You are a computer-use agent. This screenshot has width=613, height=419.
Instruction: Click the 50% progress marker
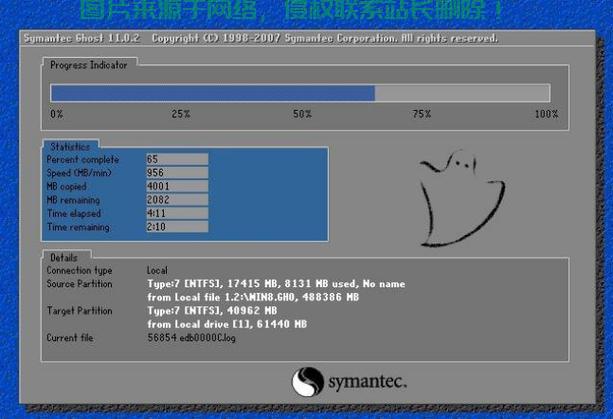(302, 114)
